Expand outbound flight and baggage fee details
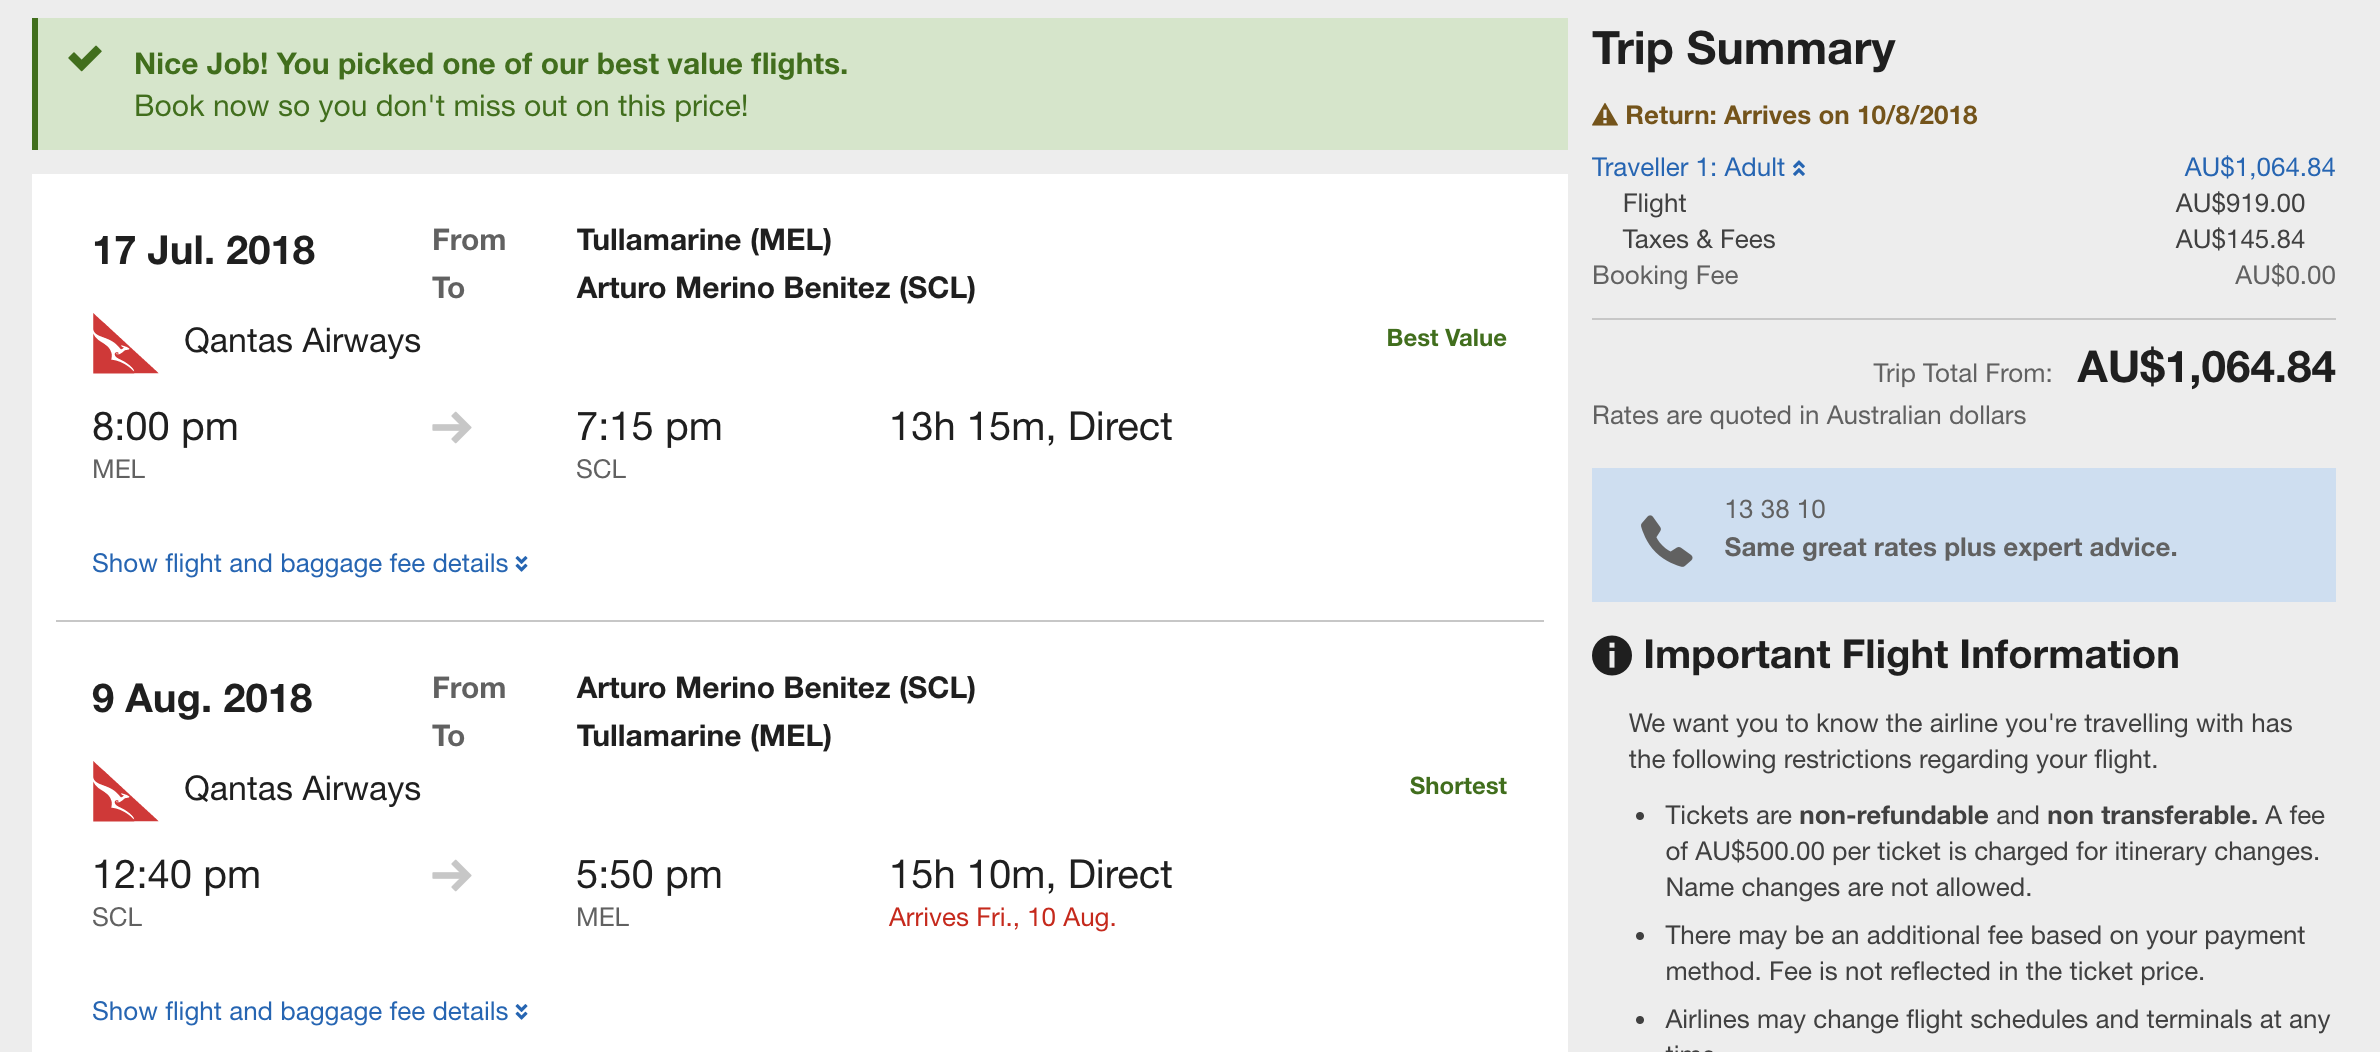The height and width of the screenshot is (1052, 2380). [x=310, y=564]
